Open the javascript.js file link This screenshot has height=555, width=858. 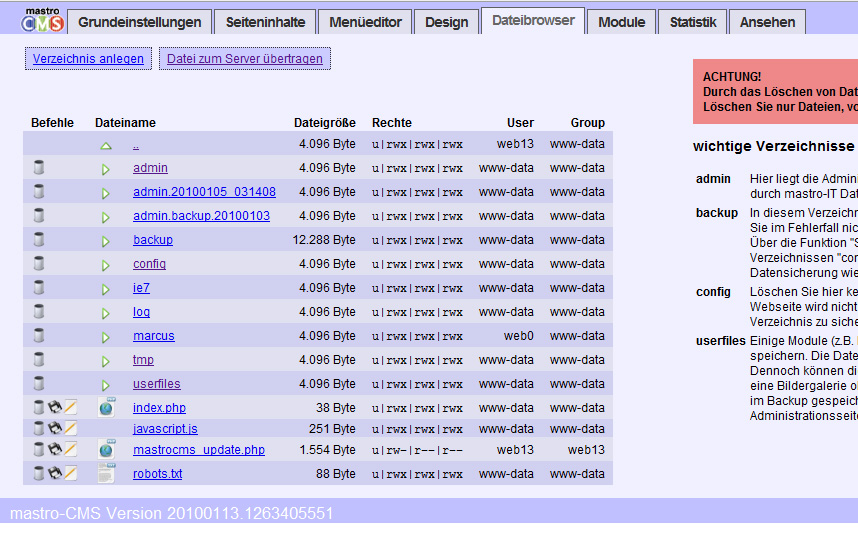pos(165,429)
